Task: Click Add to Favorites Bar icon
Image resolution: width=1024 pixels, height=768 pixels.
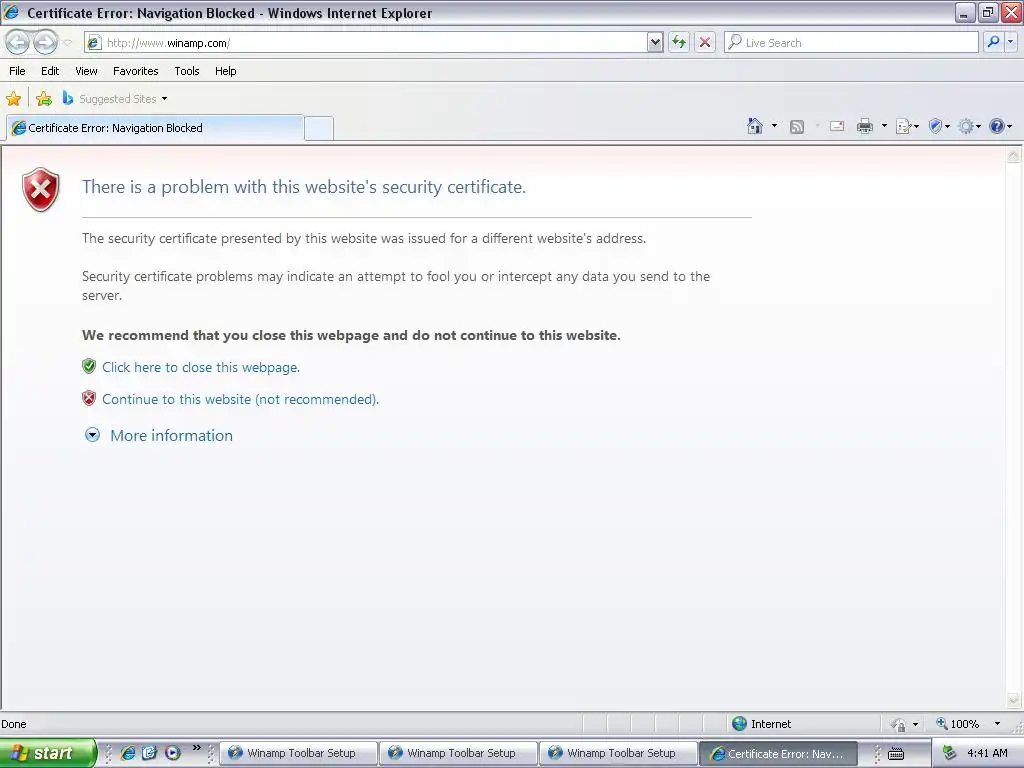Action: 44,99
